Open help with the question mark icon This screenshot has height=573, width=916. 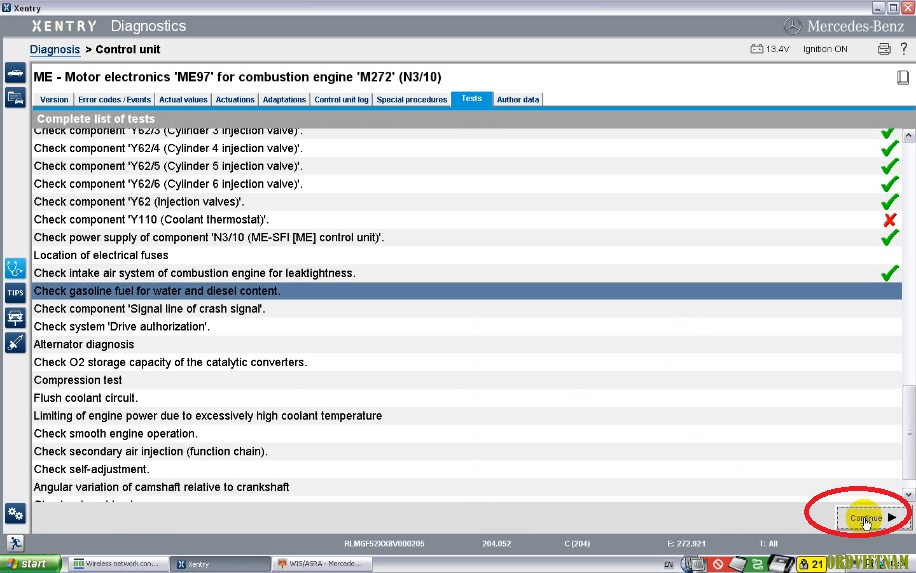coord(904,49)
